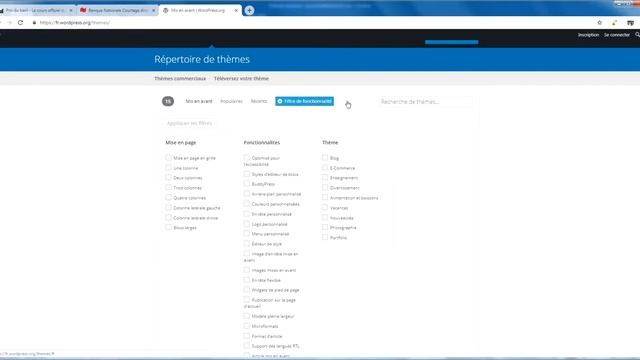
Task: Click the browser extension icon next to the star
Action: point(614,23)
